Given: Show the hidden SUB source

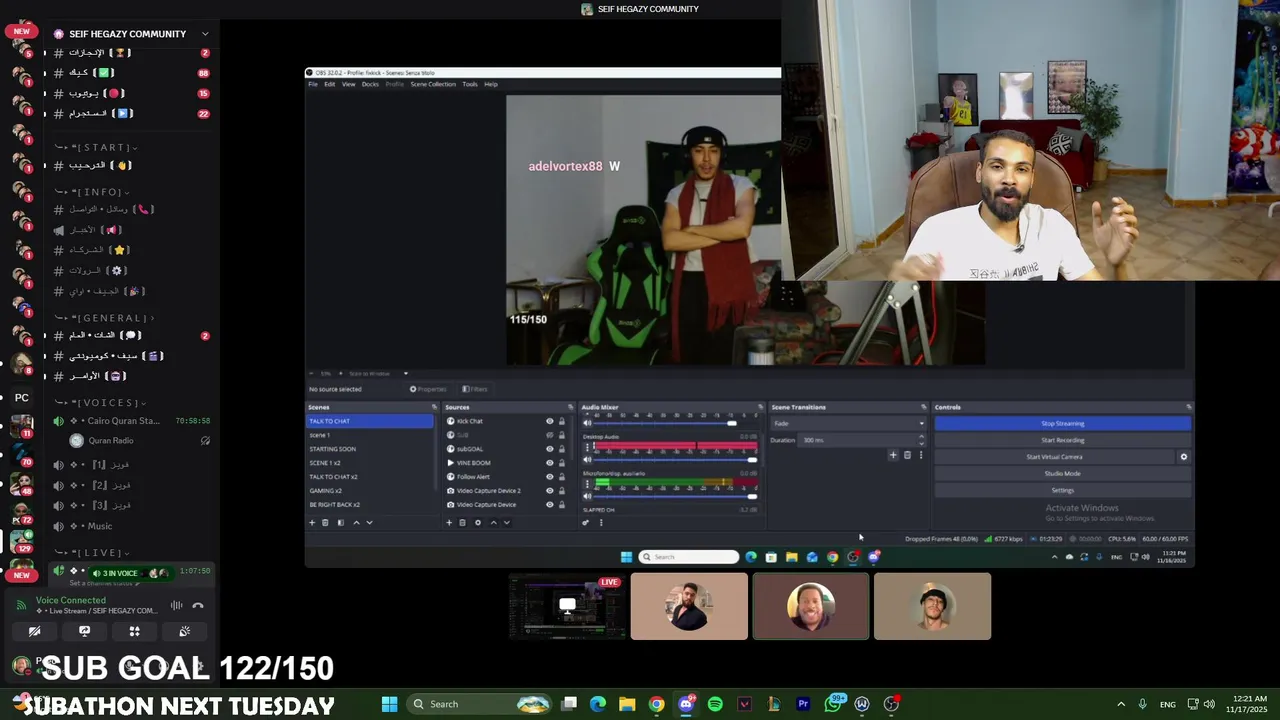Looking at the screenshot, I should (549, 435).
